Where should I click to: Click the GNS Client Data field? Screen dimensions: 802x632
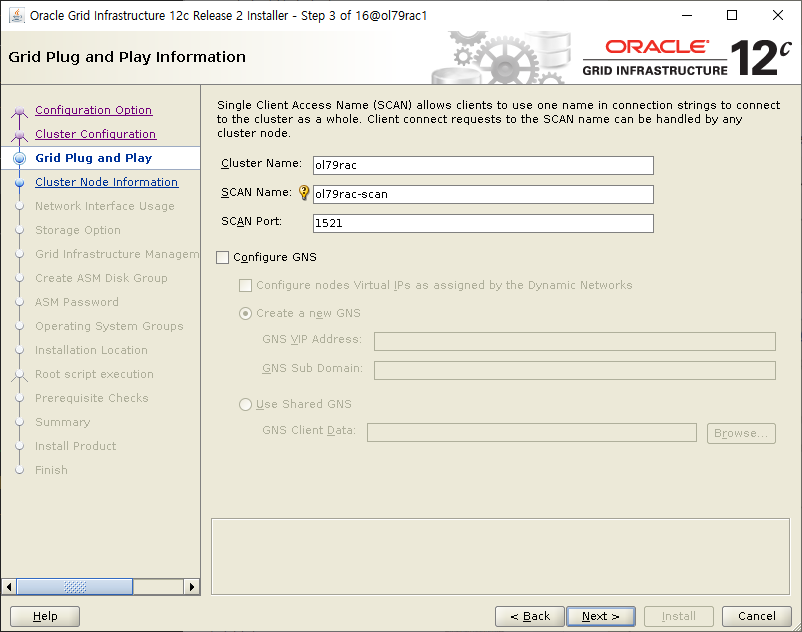coord(532,433)
